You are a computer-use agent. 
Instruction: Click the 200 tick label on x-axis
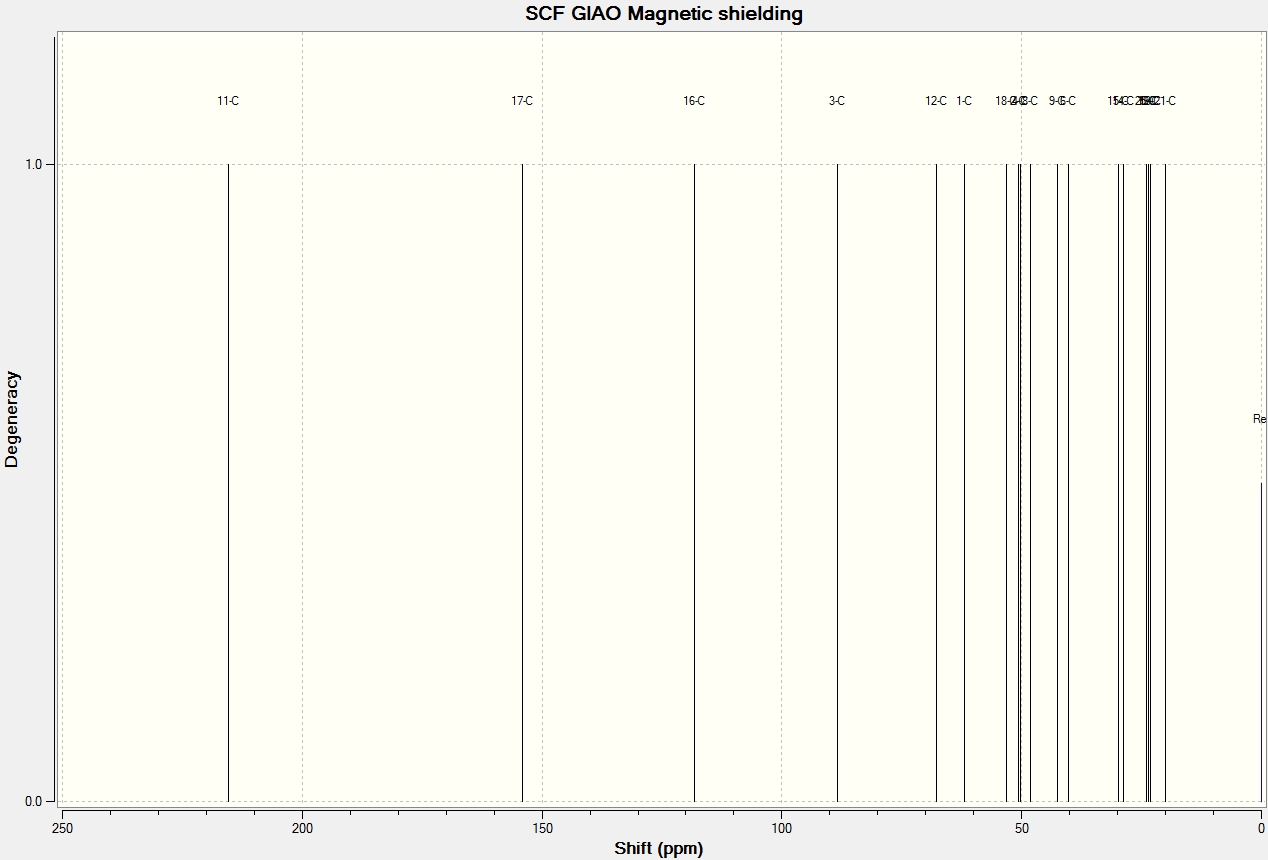coord(302,827)
